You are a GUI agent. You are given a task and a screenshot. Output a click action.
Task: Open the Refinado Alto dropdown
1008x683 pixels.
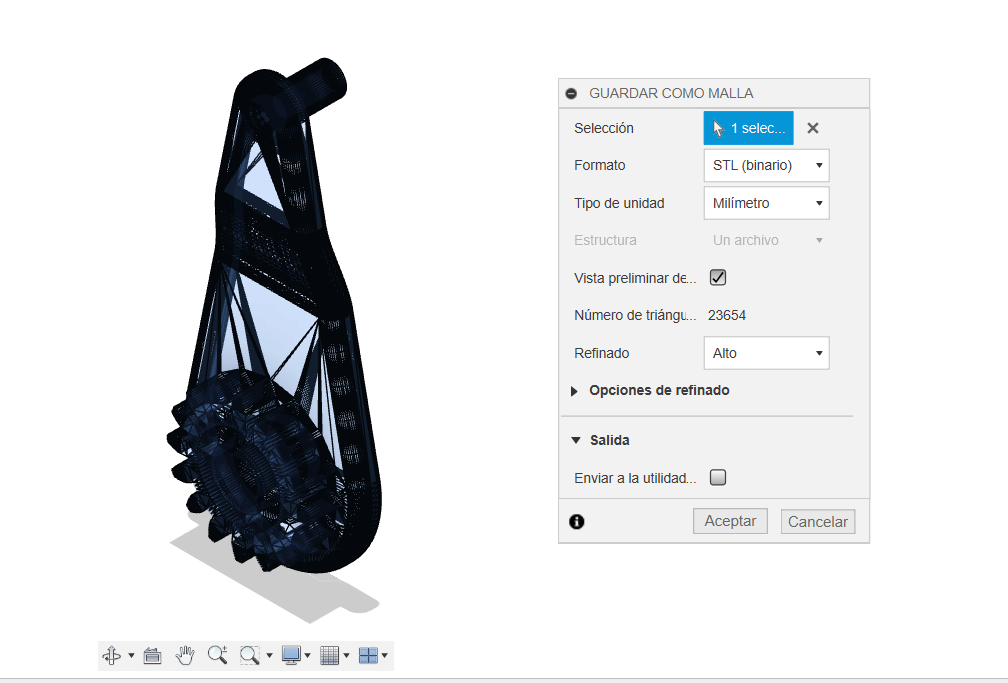pyautogui.click(x=766, y=353)
